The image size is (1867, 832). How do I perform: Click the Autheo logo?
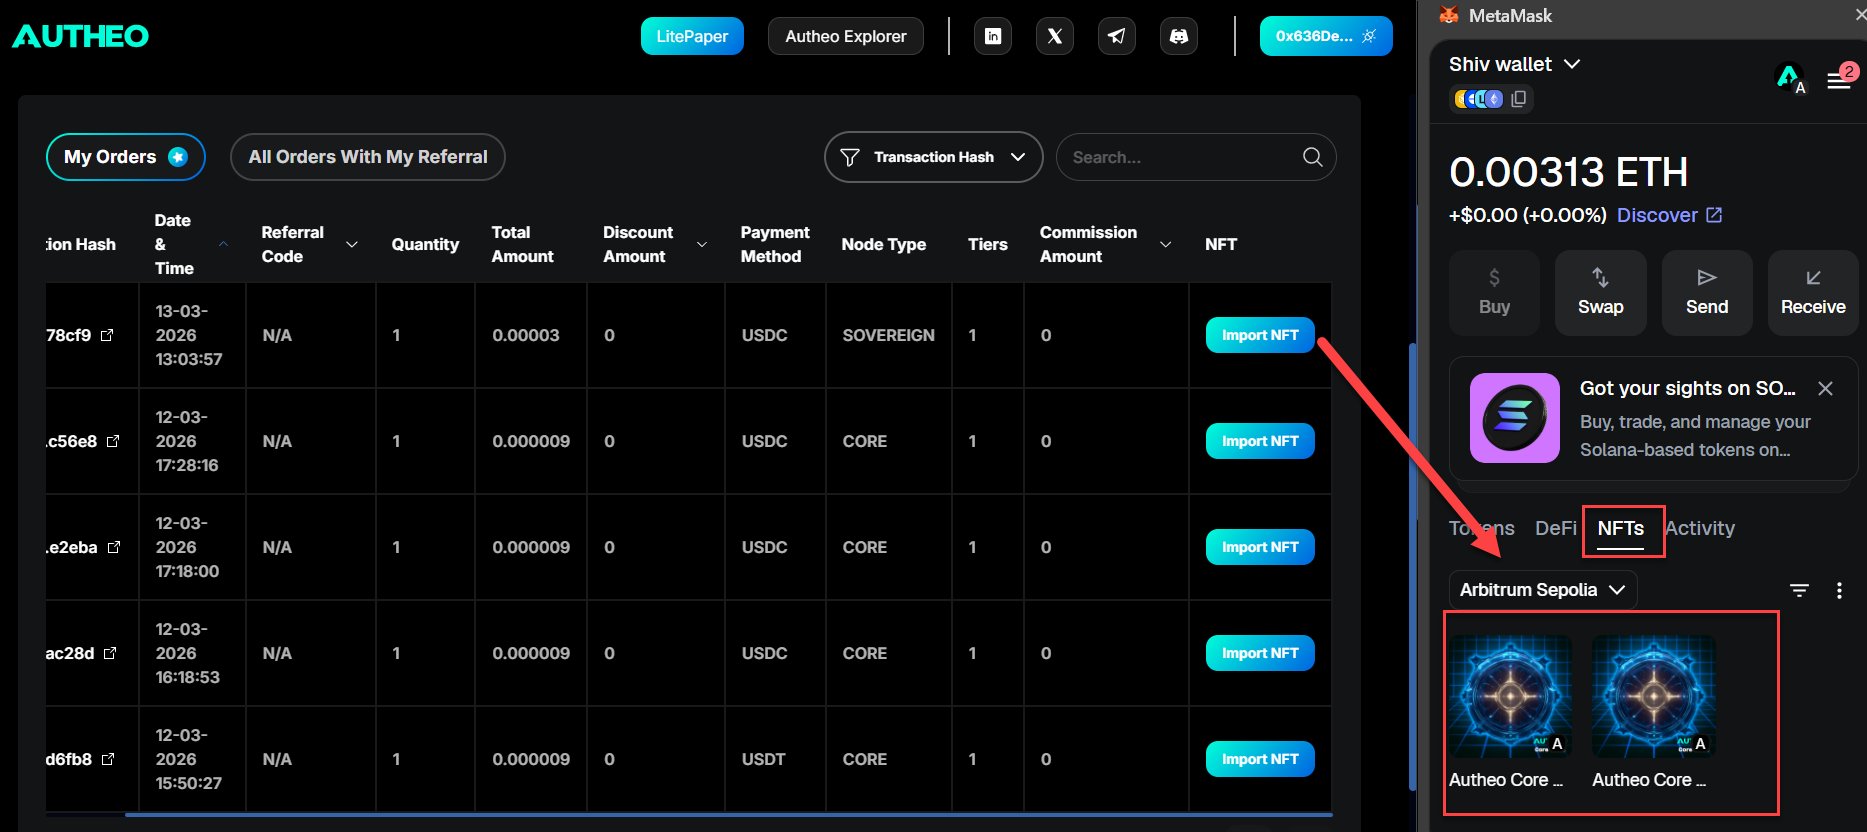coord(80,36)
